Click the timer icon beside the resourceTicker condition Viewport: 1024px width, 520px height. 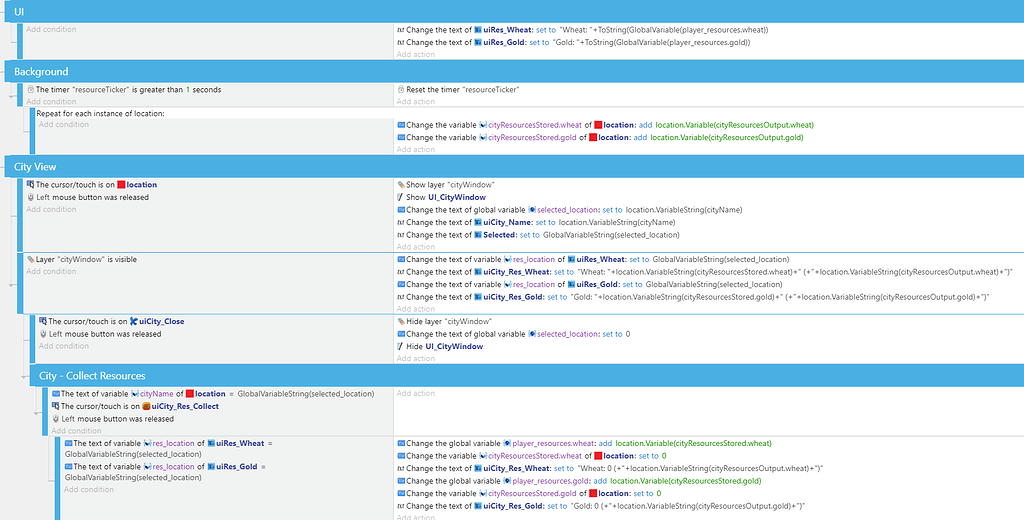point(30,90)
